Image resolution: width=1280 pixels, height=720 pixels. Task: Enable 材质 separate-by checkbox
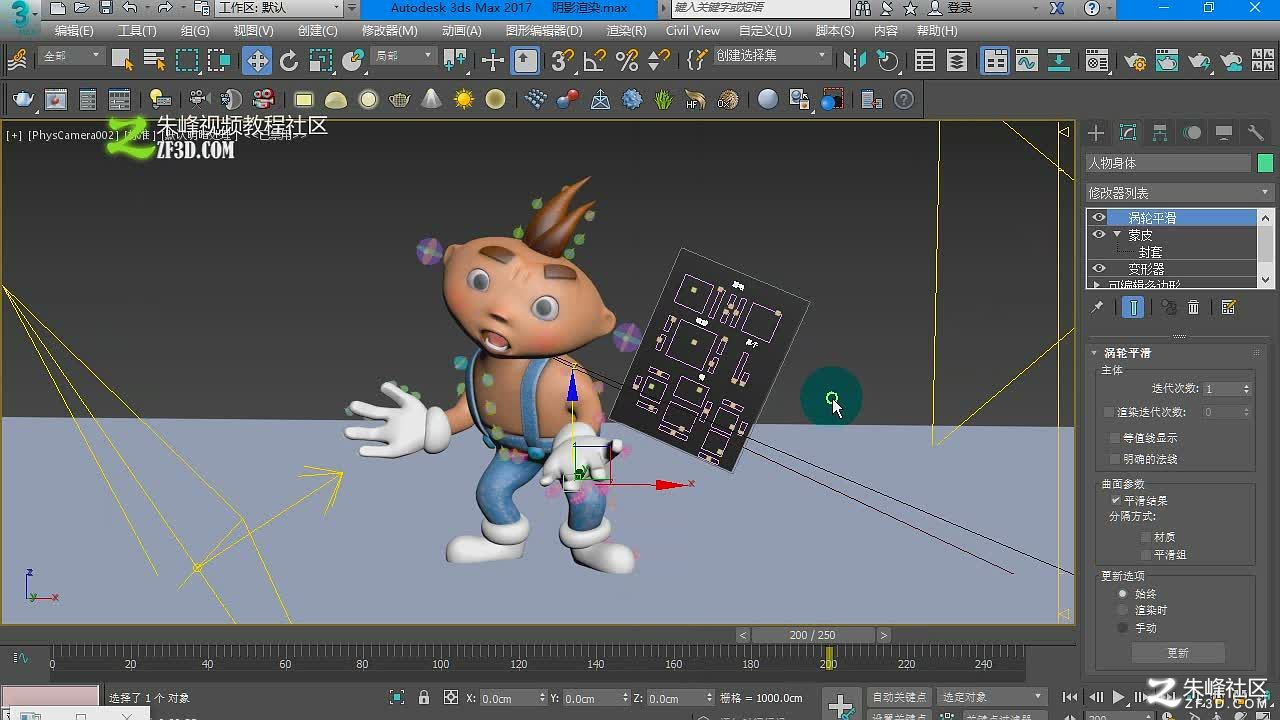1146,537
